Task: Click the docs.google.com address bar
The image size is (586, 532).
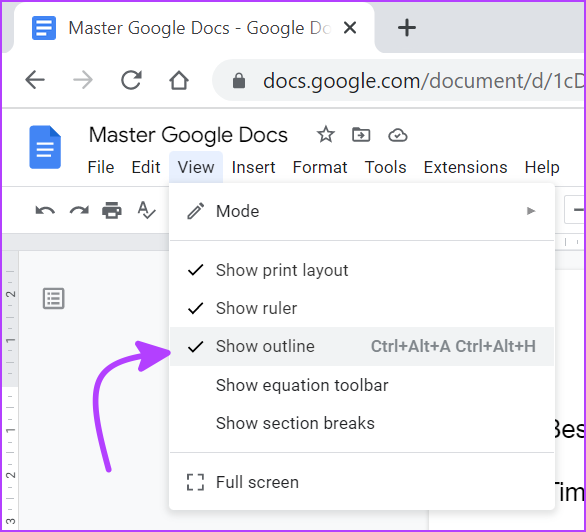Action: click(x=398, y=80)
